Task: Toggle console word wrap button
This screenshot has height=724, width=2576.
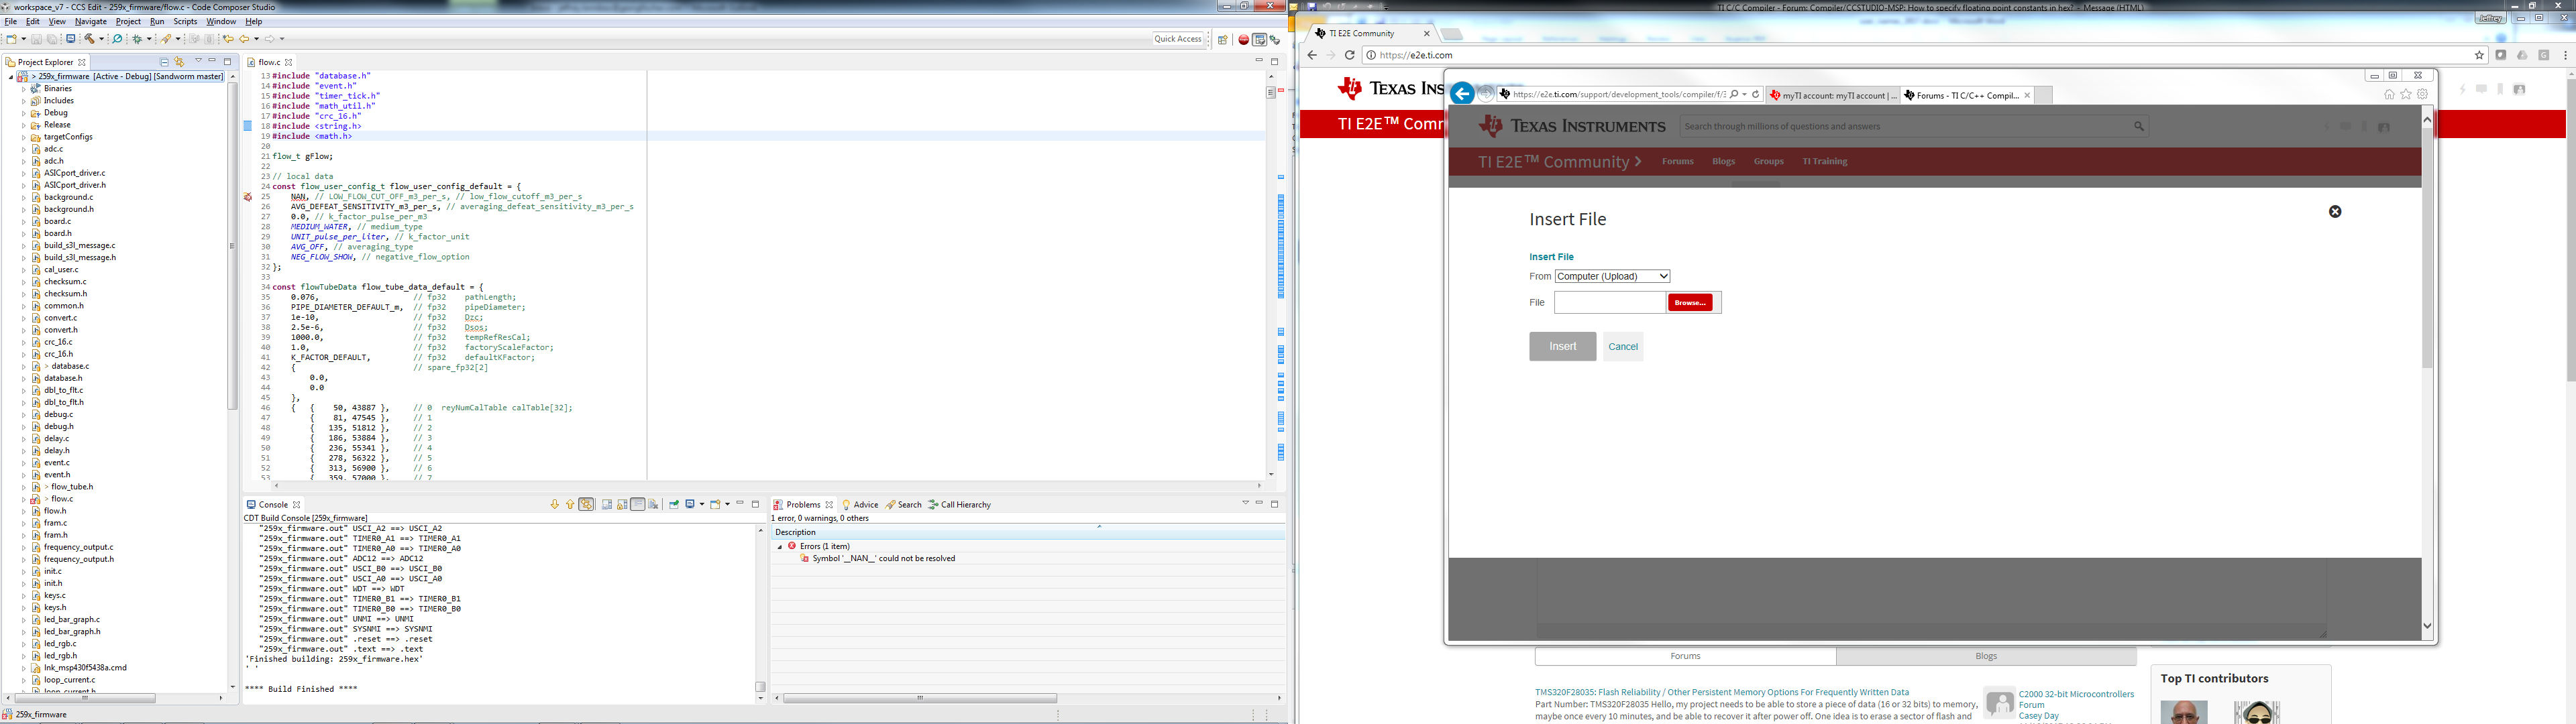Action: (638, 504)
